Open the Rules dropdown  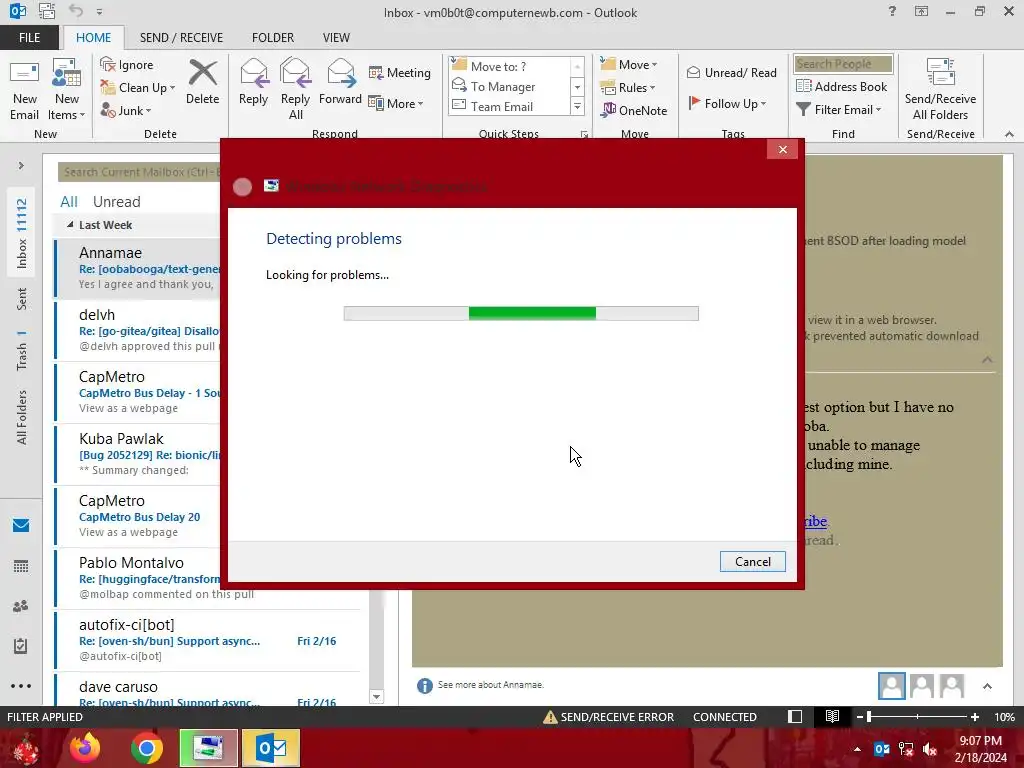(628, 88)
